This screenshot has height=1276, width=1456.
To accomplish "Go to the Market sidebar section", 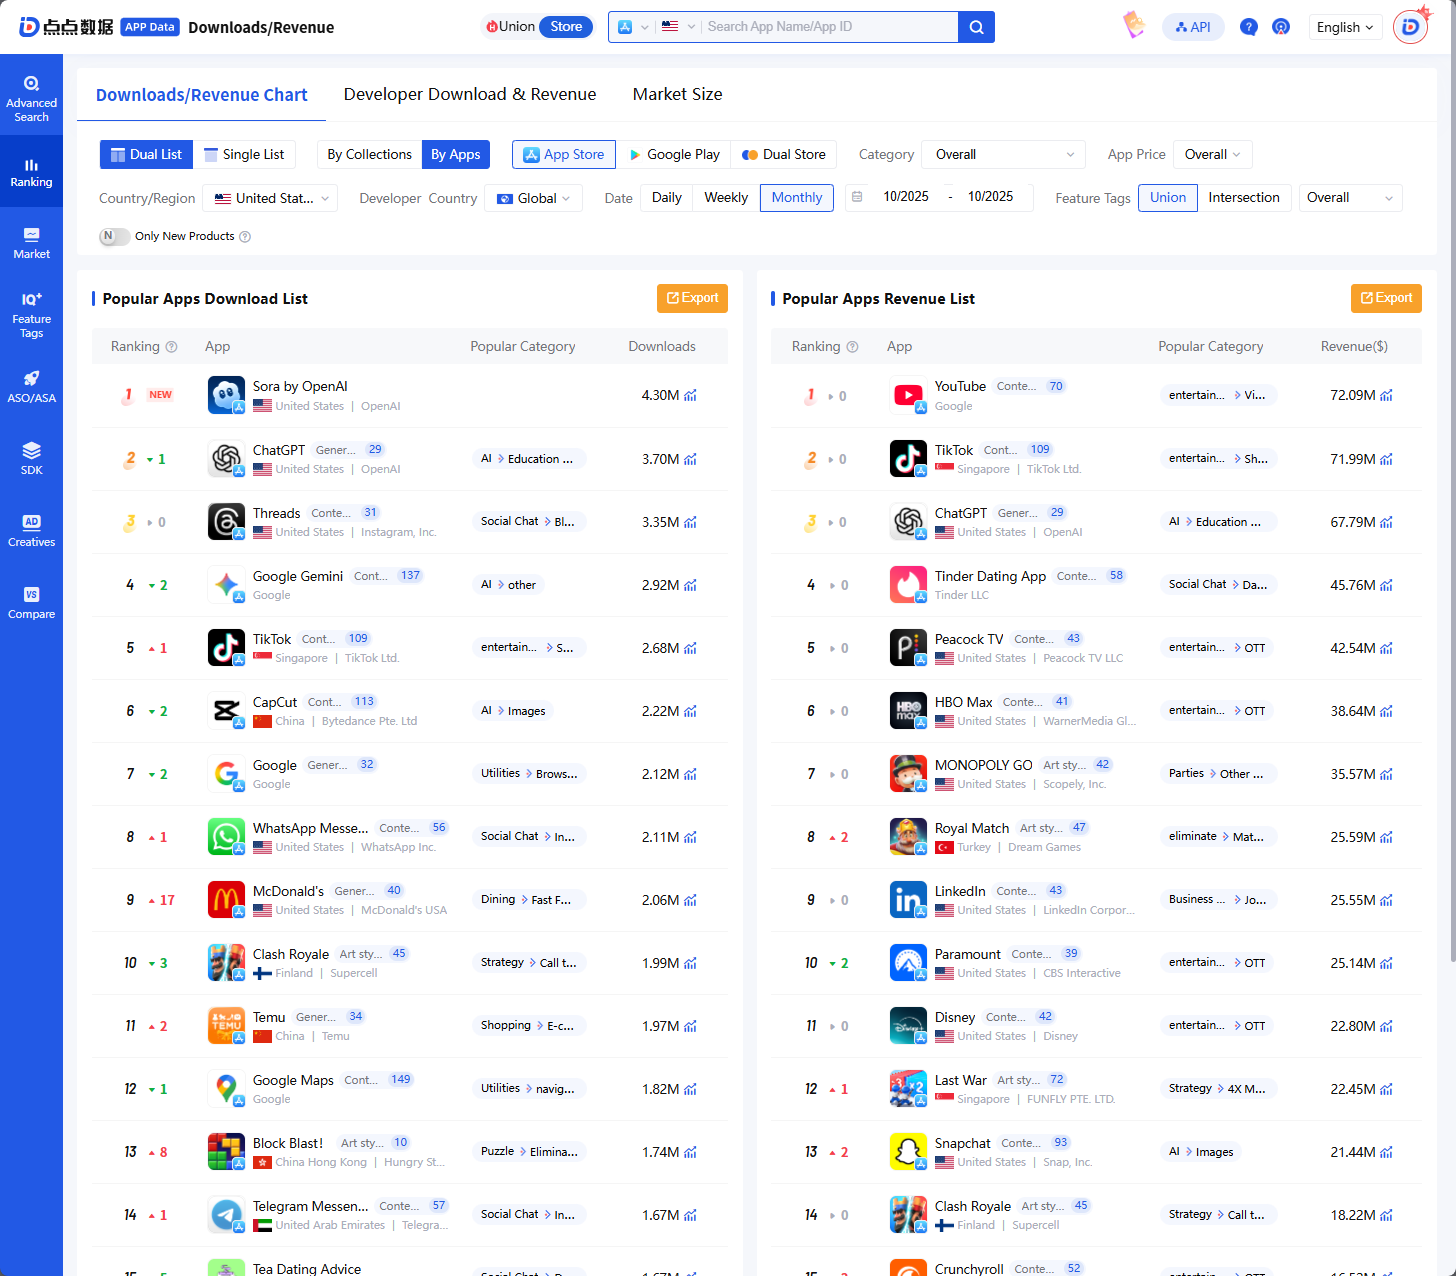I will 31,243.
